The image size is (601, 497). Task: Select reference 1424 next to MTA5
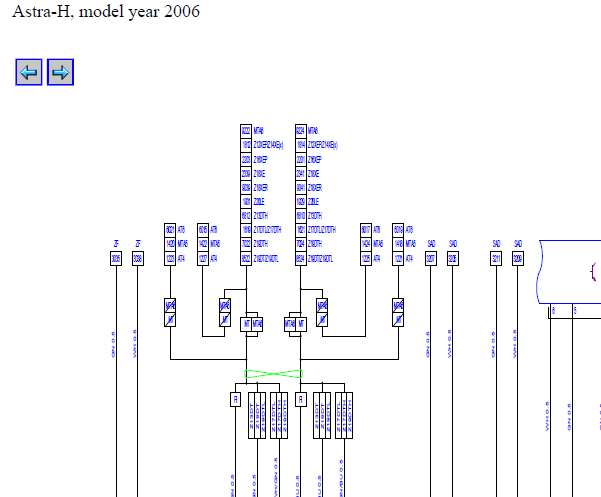[366, 244]
